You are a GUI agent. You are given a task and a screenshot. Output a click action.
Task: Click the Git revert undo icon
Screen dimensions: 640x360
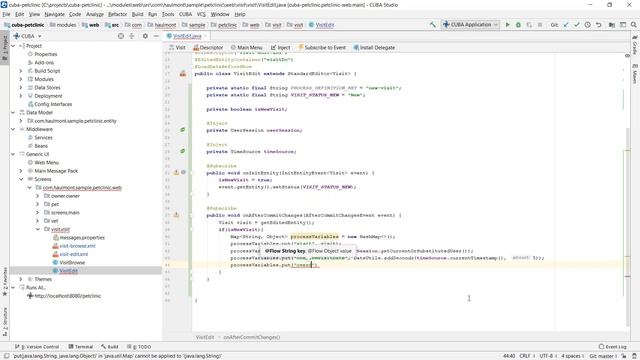coord(598,25)
